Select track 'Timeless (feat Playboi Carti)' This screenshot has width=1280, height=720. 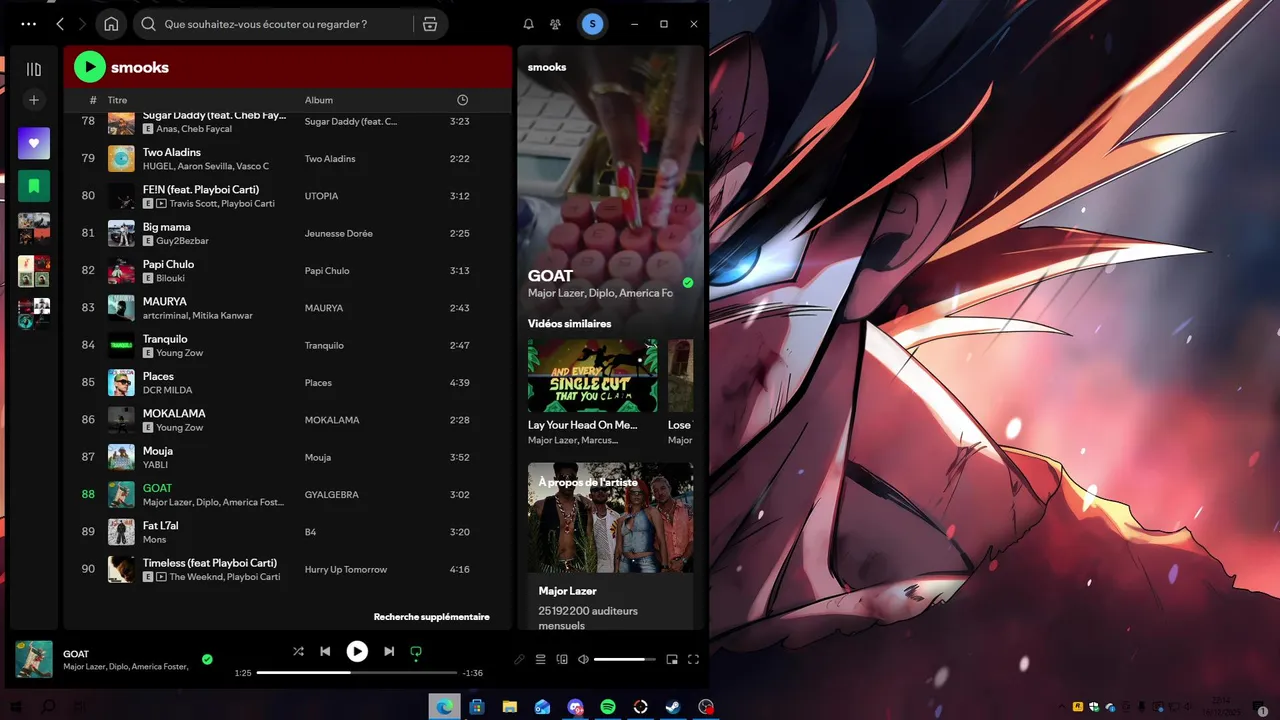(x=210, y=562)
